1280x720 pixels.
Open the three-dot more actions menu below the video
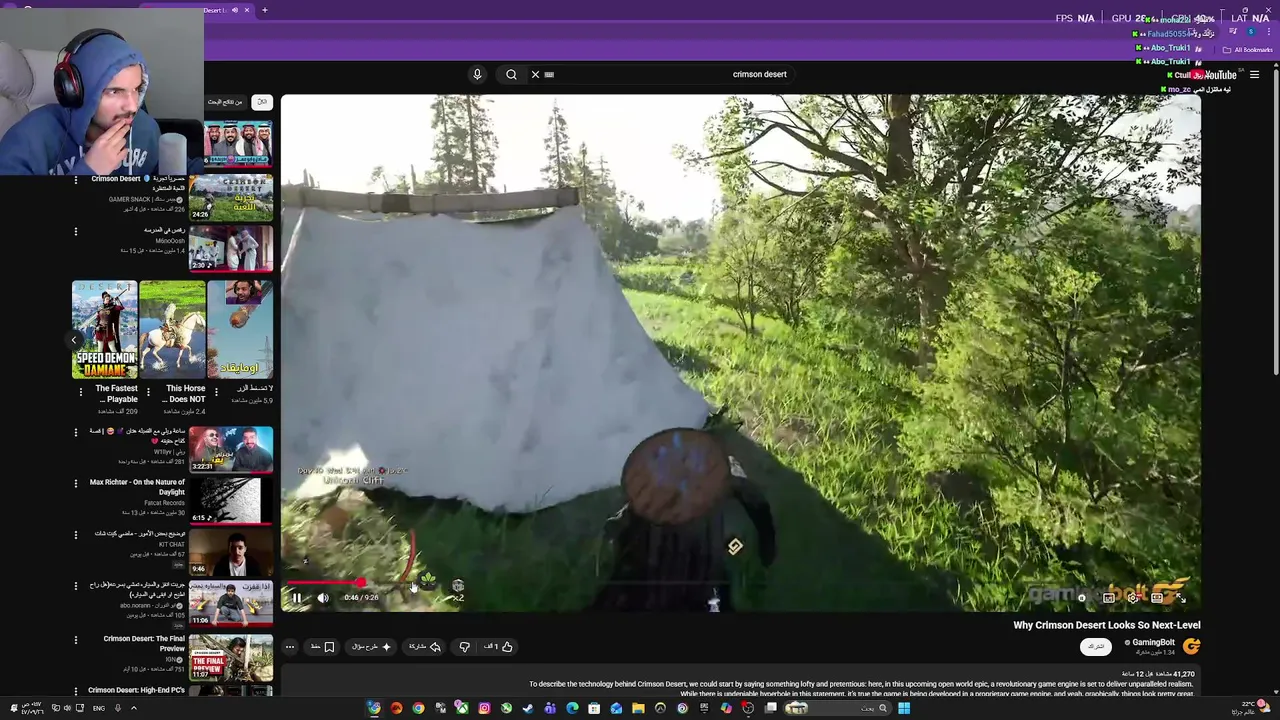point(290,647)
